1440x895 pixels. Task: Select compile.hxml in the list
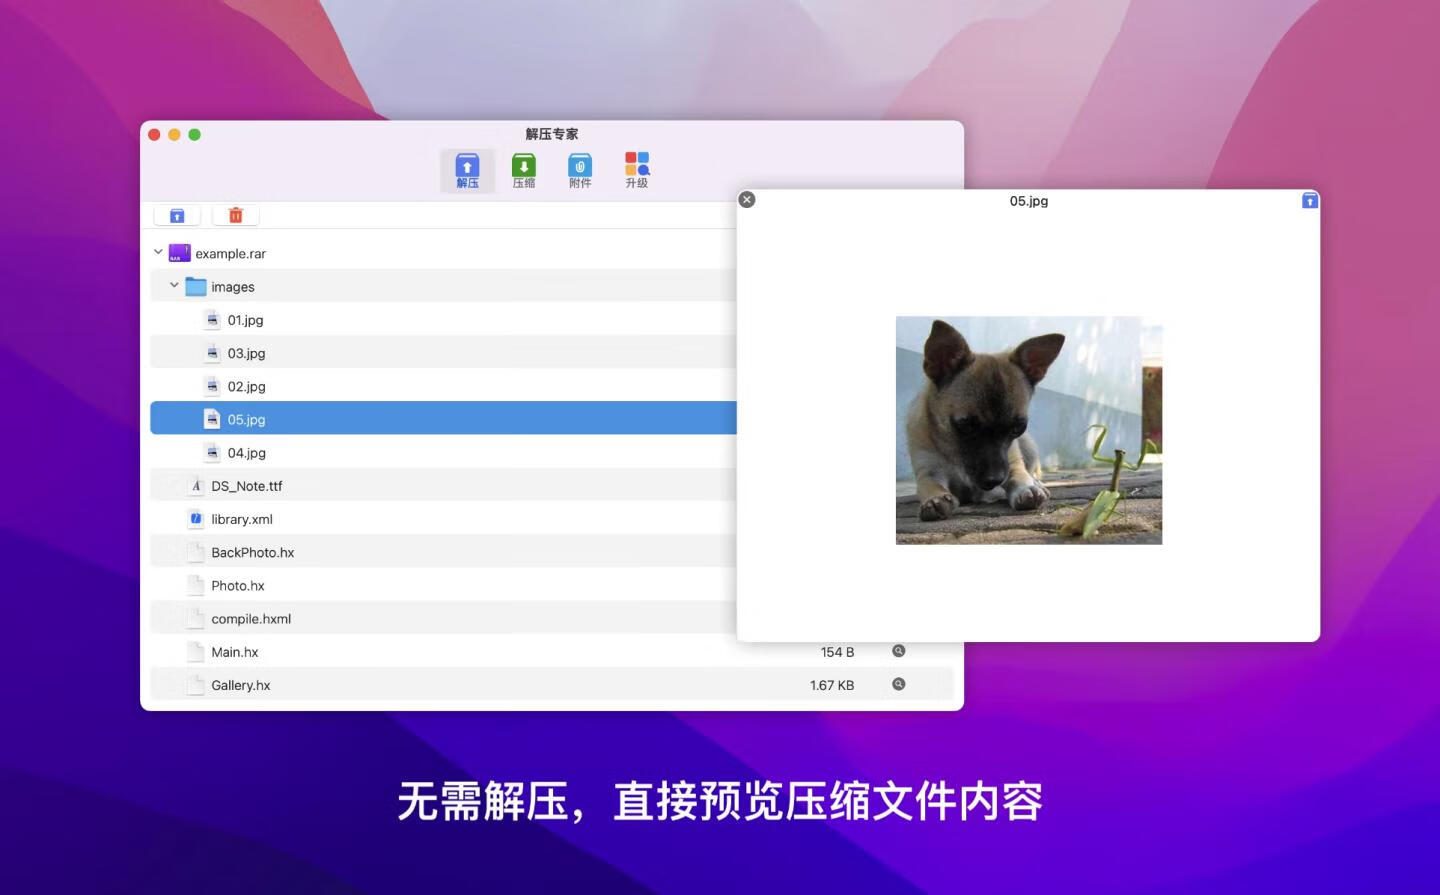click(x=250, y=619)
